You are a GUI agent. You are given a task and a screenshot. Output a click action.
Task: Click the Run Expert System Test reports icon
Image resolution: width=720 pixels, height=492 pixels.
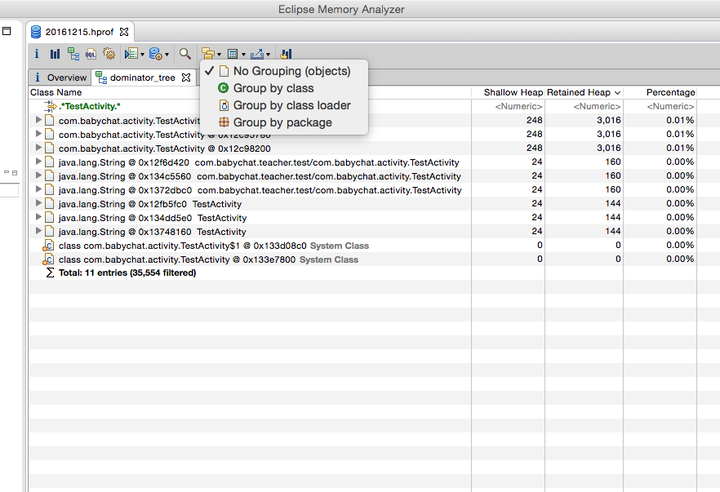point(131,54)
